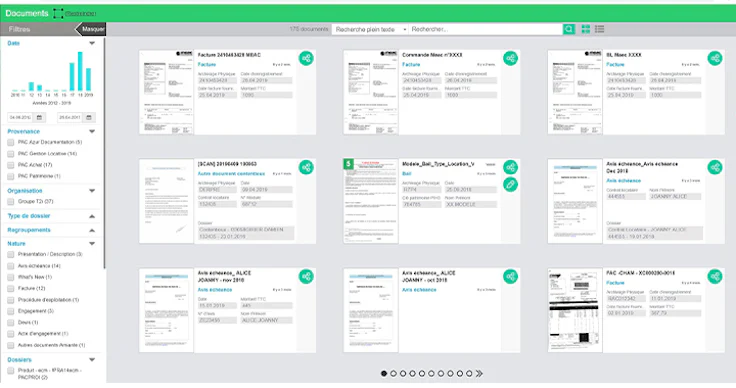
Task: Click the selection frame icon beside Documents
Action: (x=58, y=13)
